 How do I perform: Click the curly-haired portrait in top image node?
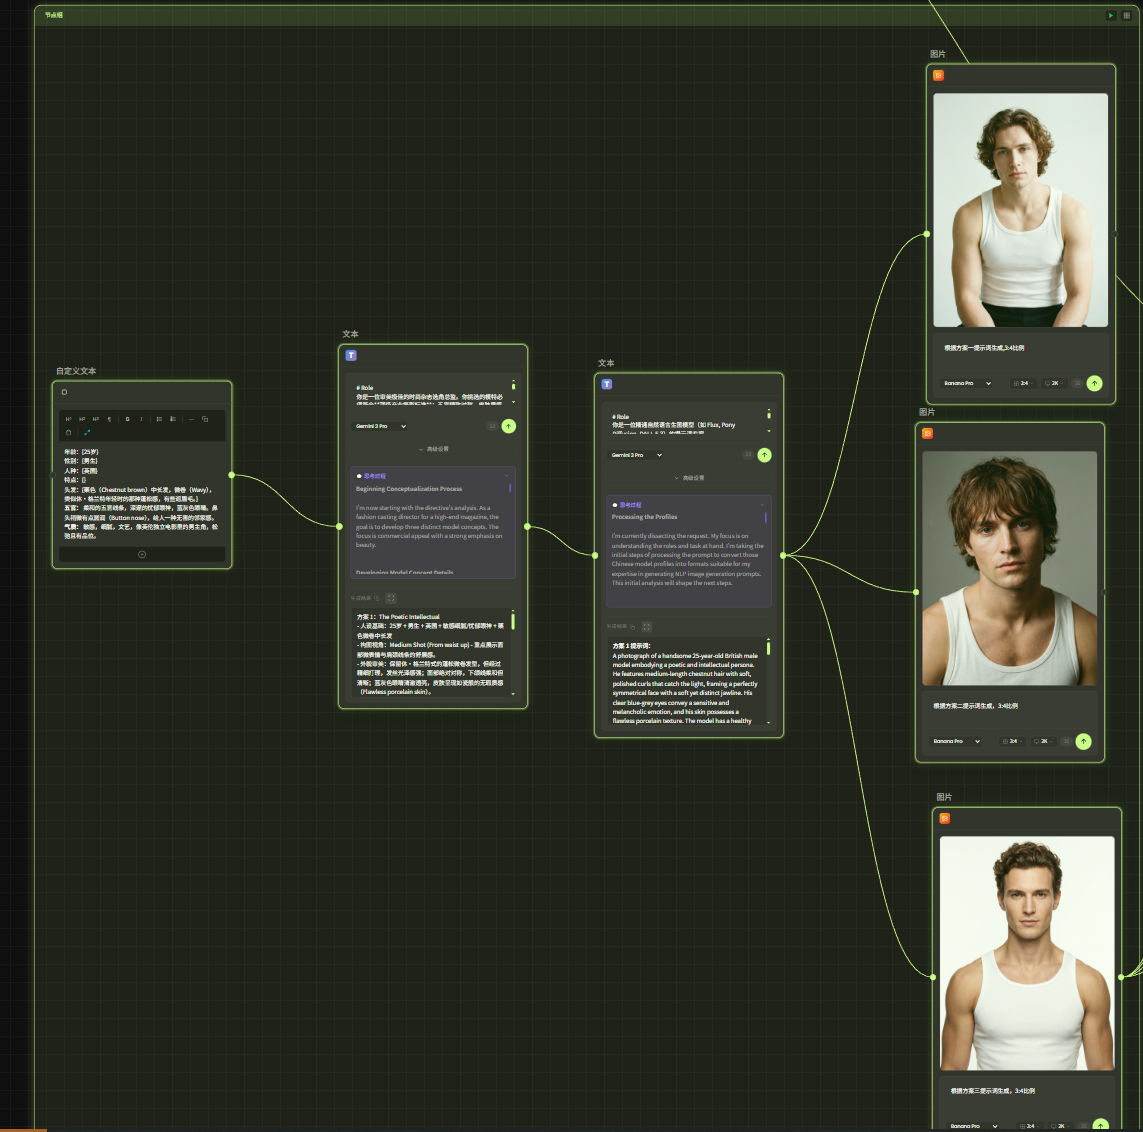1020,210
